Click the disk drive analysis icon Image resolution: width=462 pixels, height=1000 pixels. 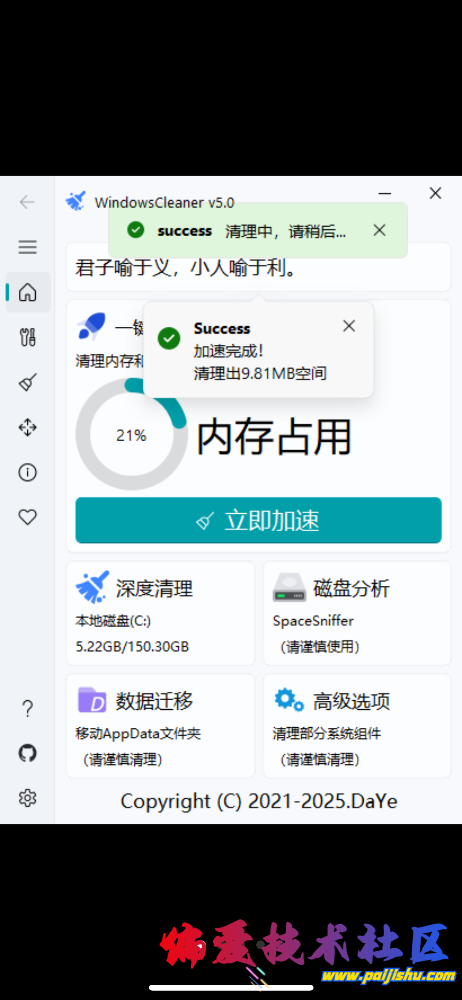[290, 587]
